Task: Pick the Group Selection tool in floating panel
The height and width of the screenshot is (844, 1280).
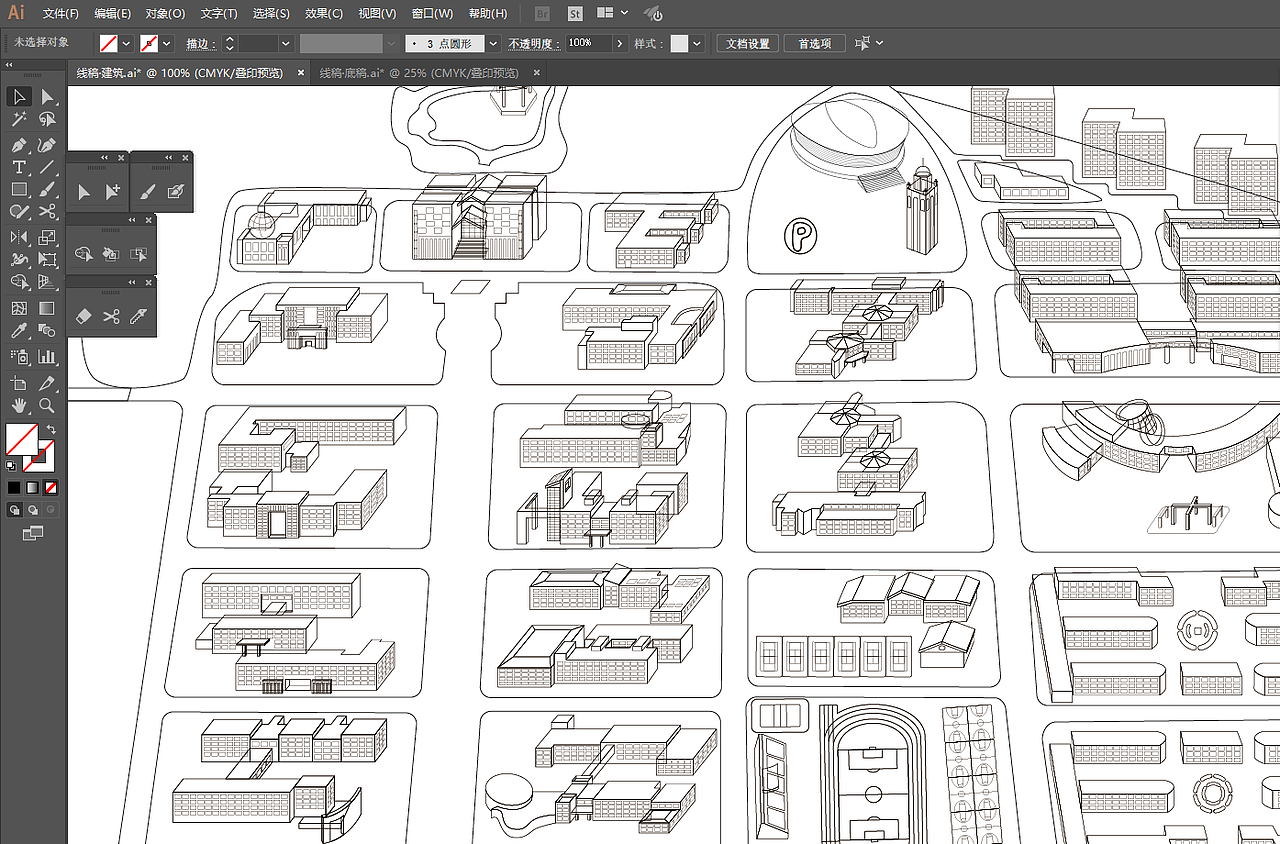Action: click(x=113, y=191)
